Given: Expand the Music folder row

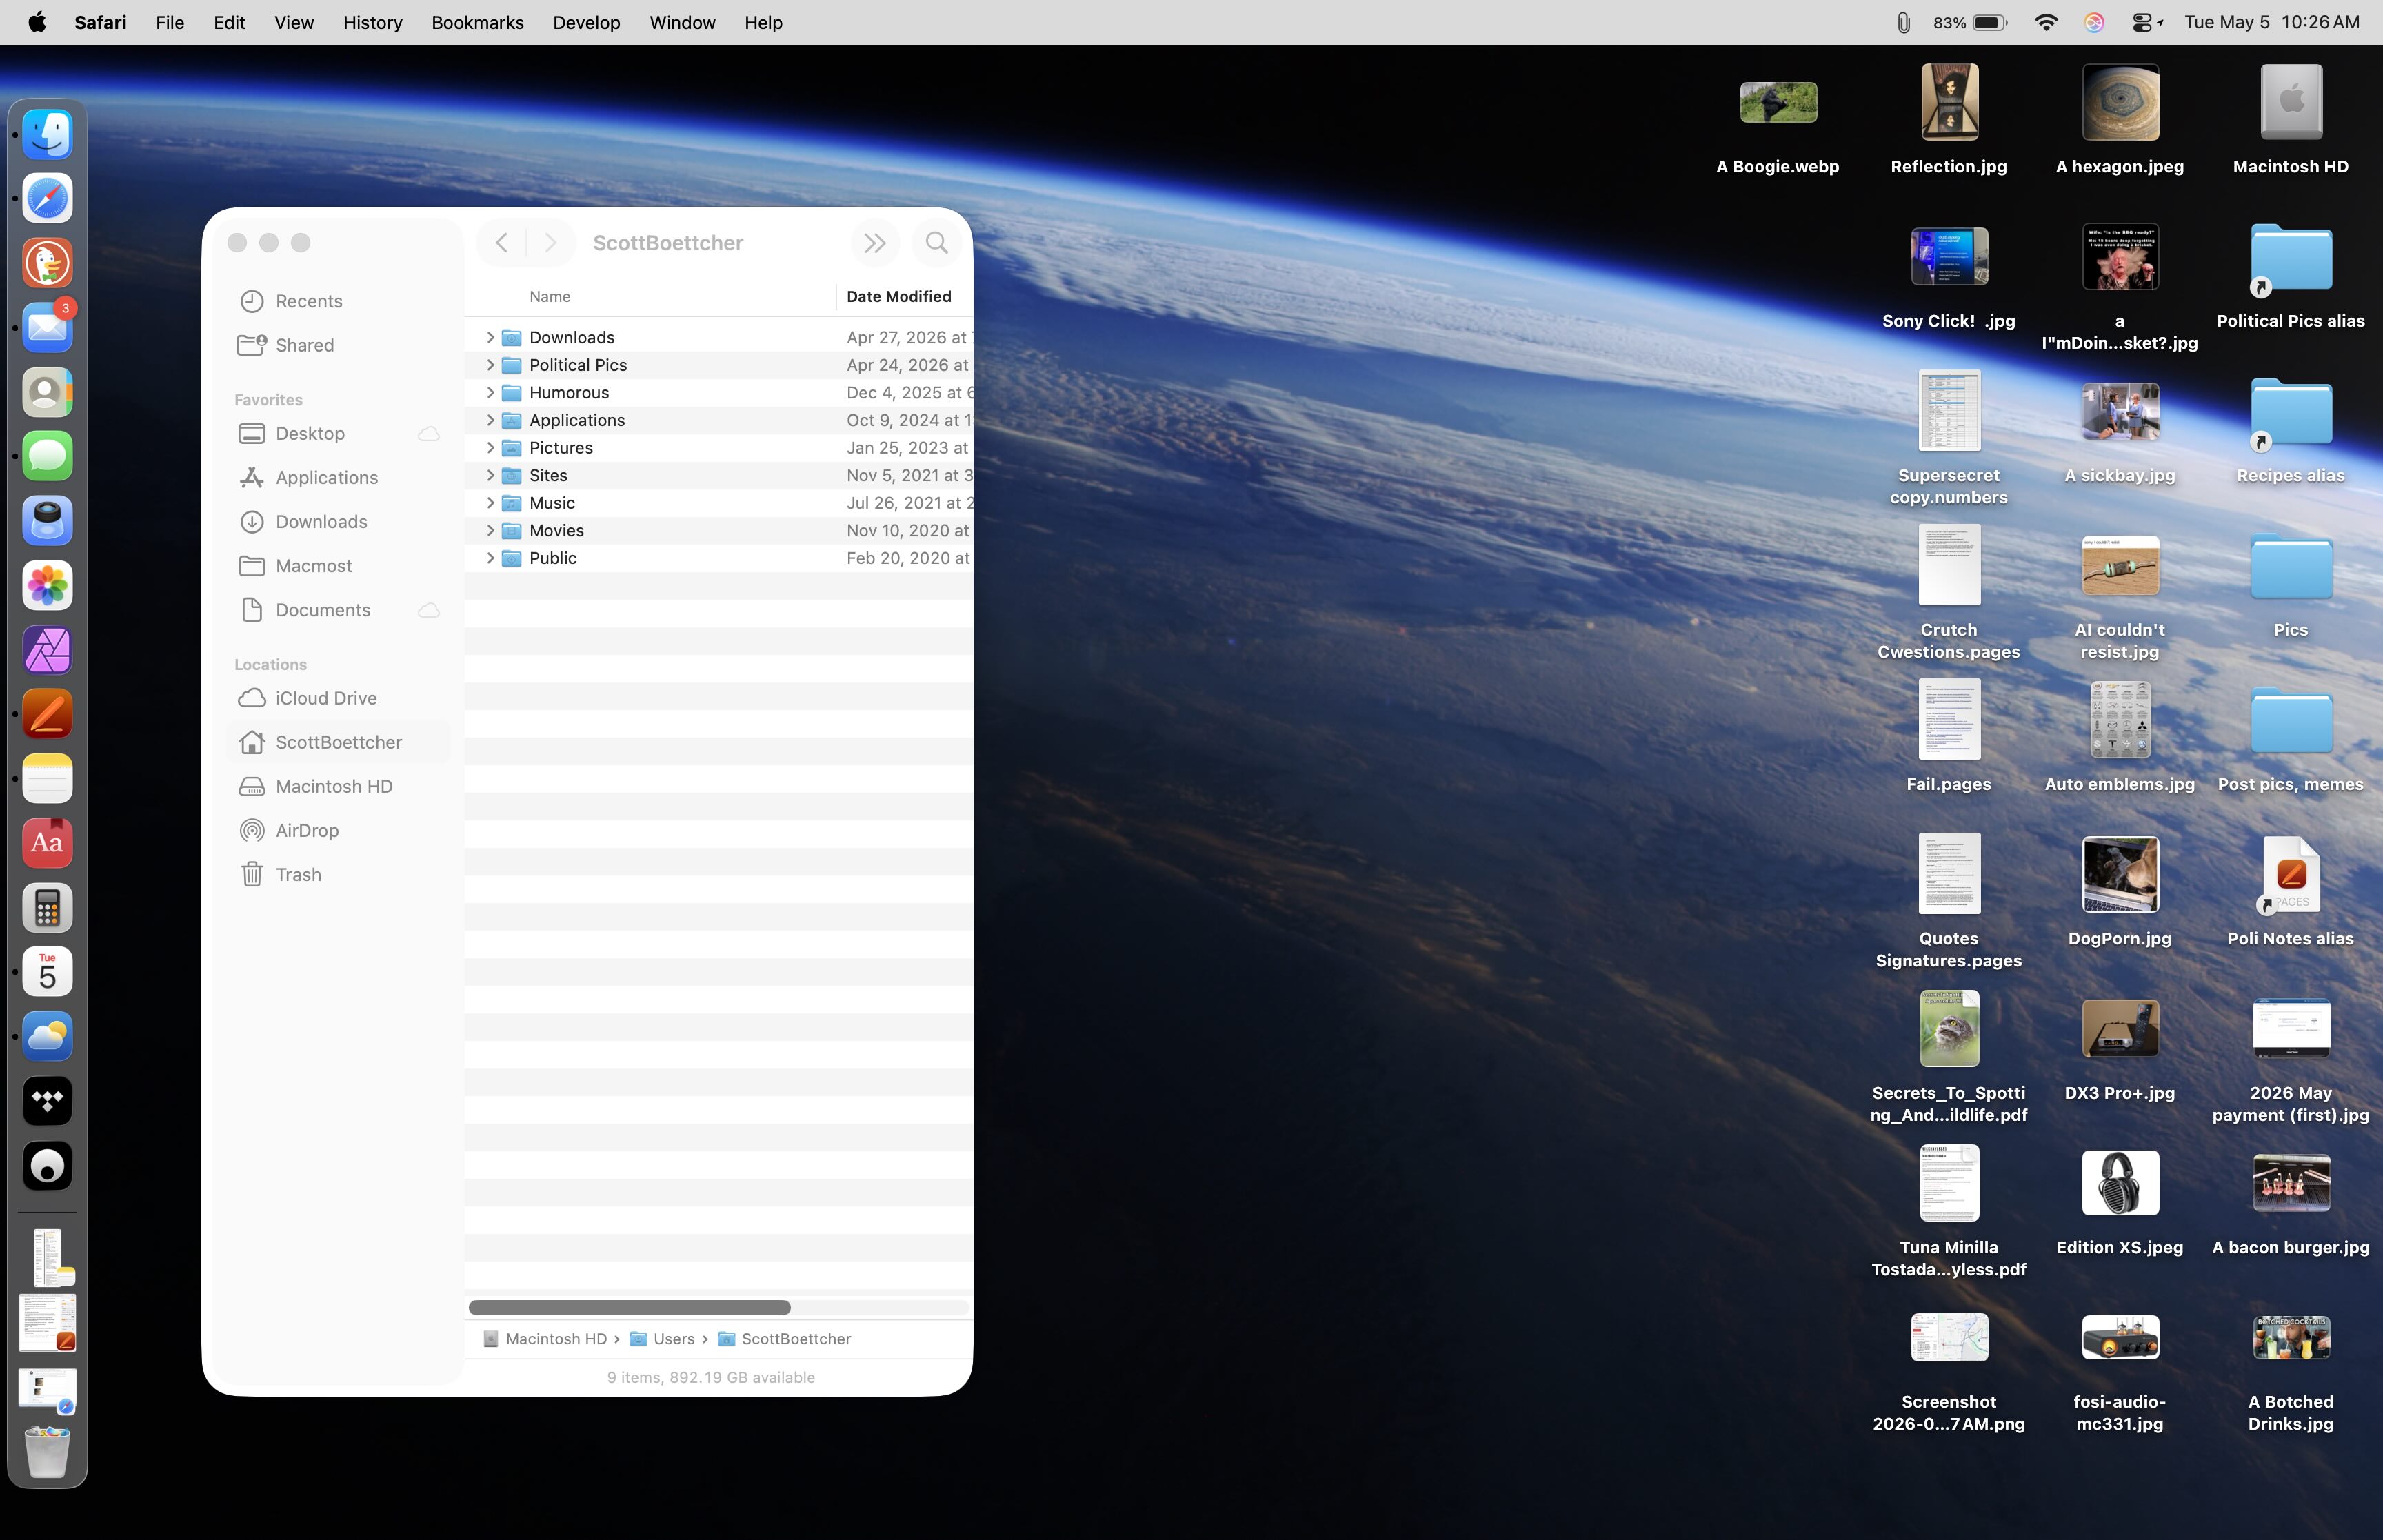Looking at the screenshot, I should coord(490,502).
